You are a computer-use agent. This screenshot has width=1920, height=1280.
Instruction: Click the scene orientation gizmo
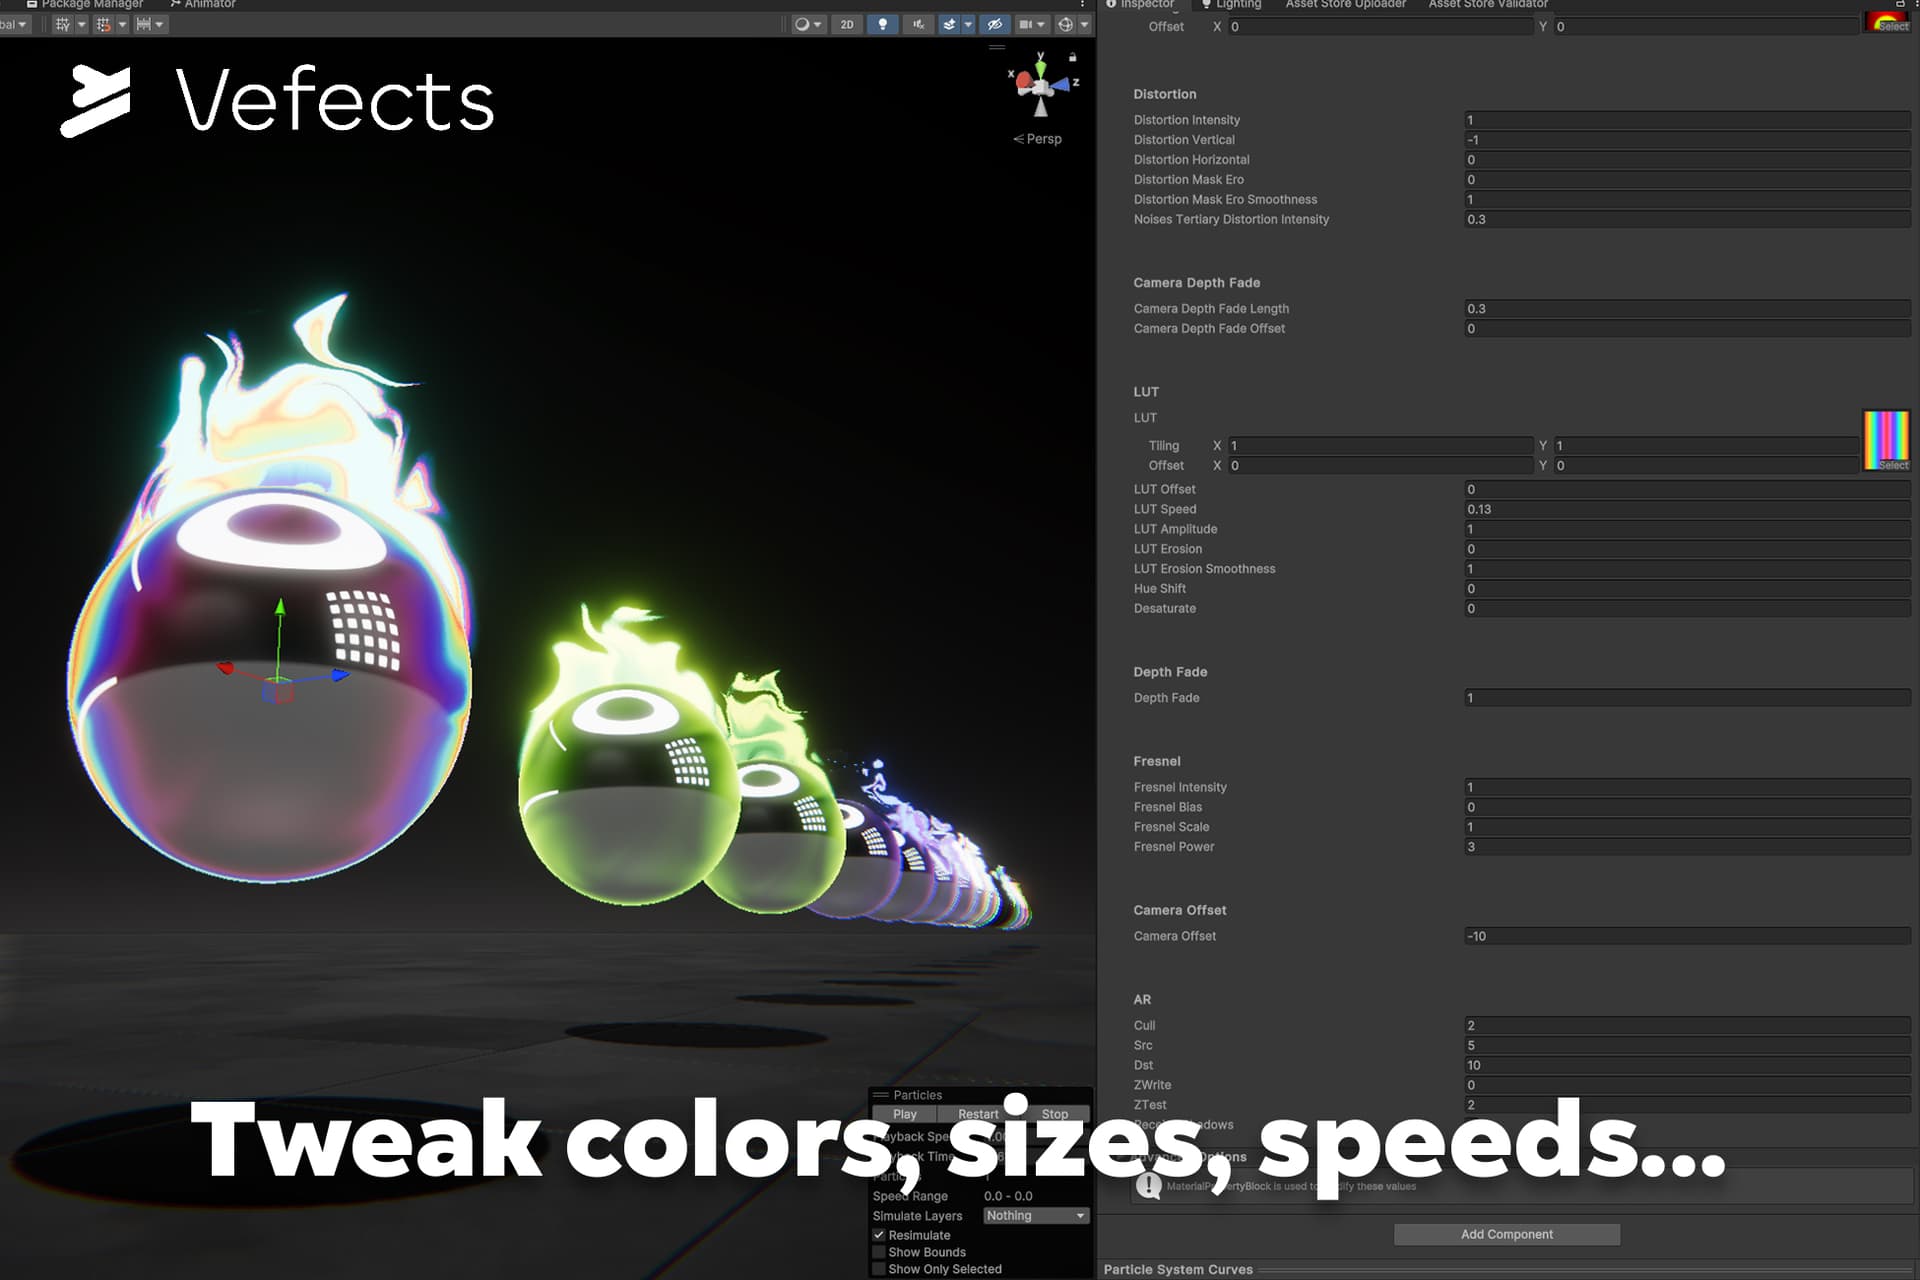tap(1041, 86)
